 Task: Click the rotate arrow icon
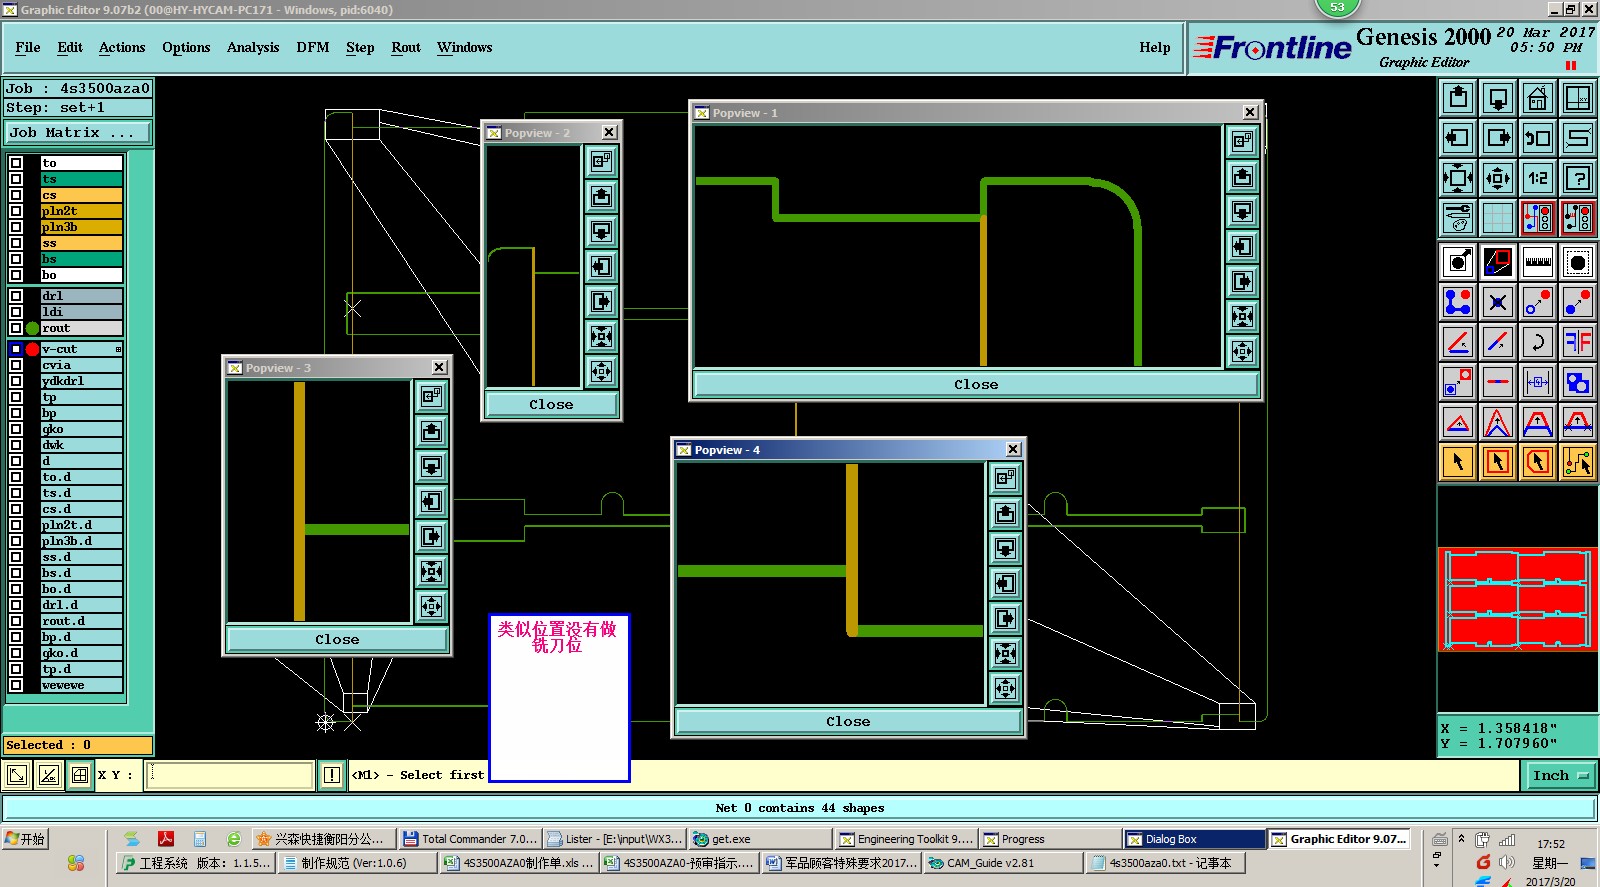click(1538, 342)
